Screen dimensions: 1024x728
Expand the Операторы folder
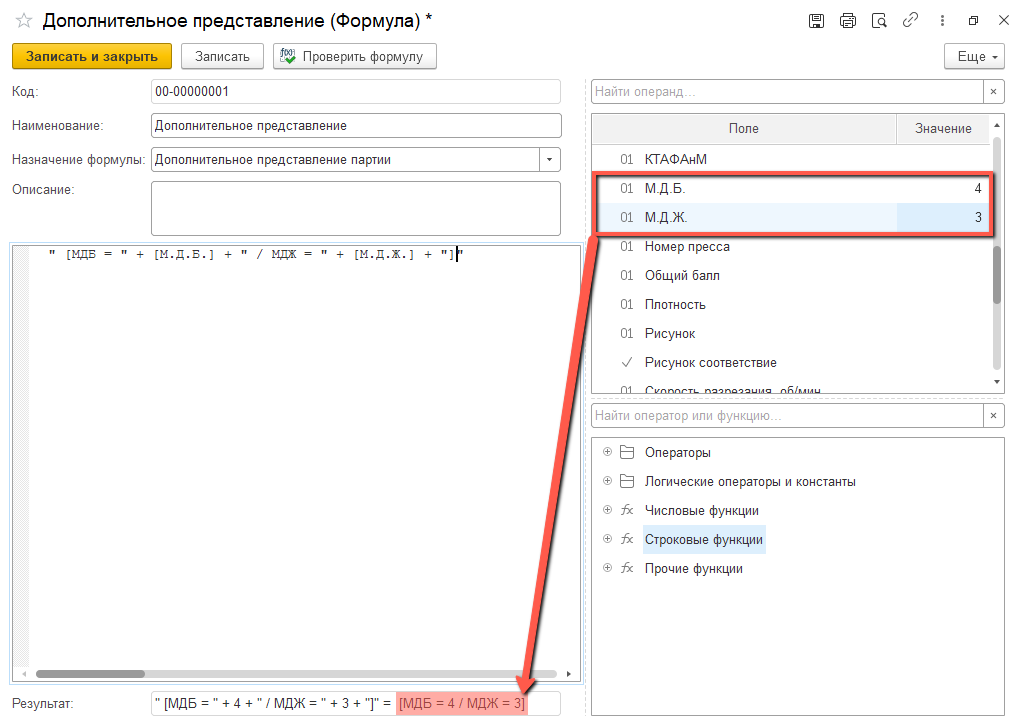(x=607, y=452)
